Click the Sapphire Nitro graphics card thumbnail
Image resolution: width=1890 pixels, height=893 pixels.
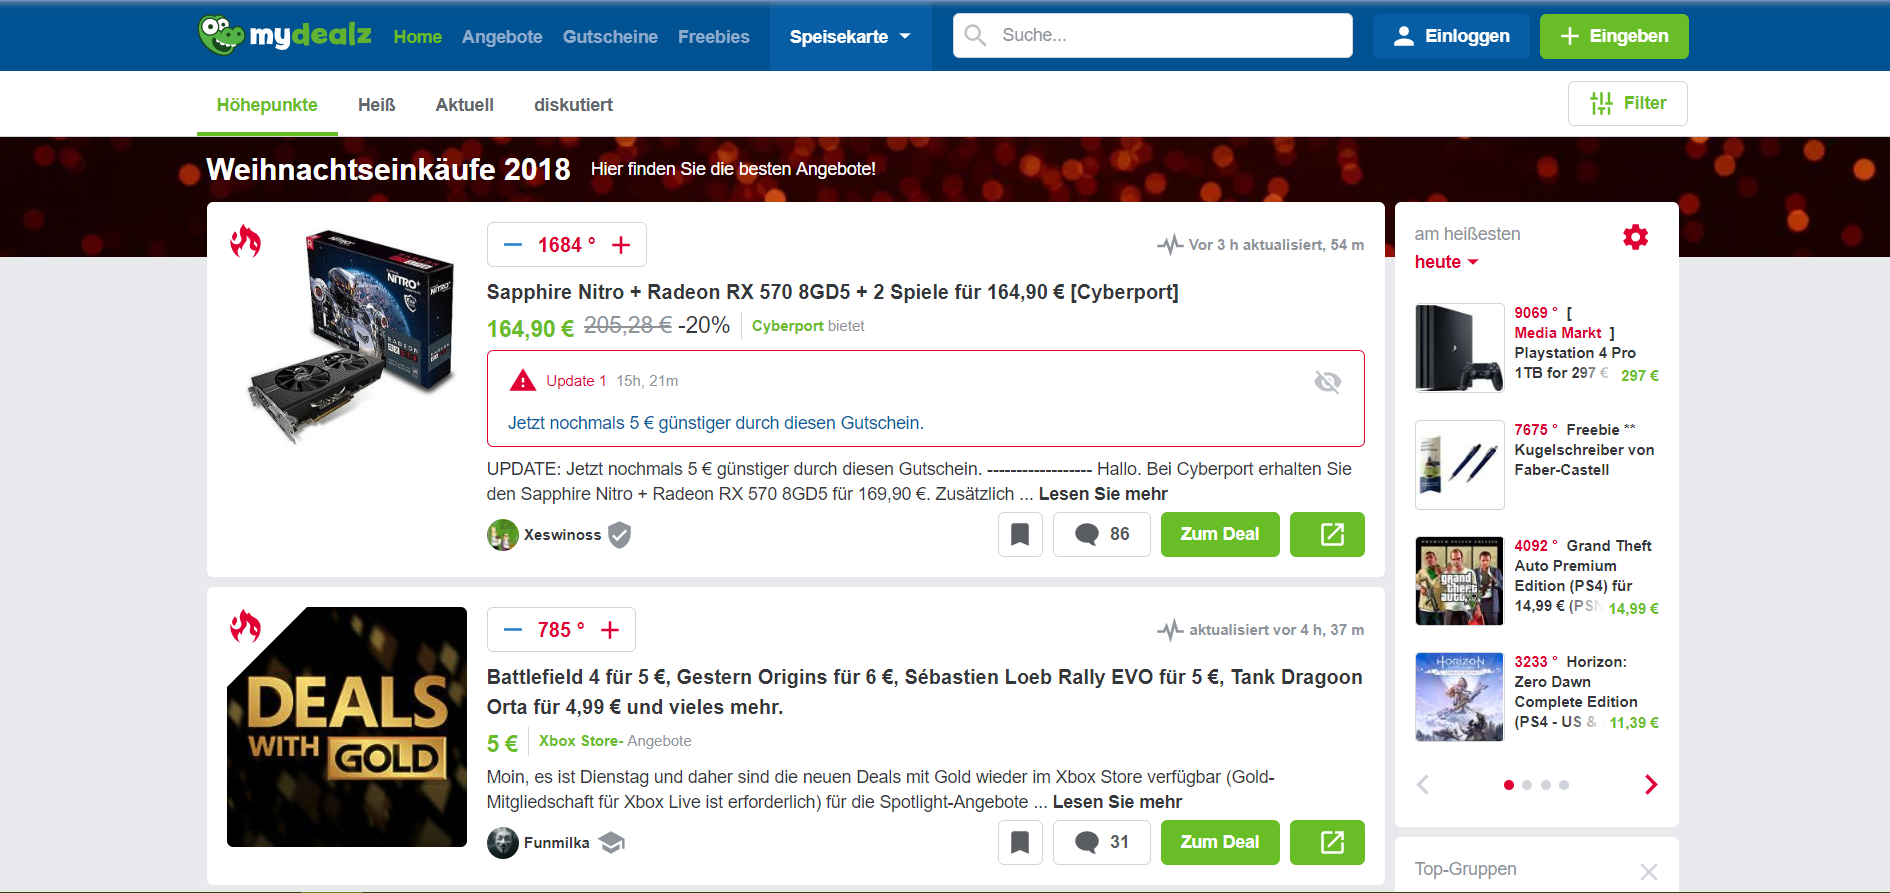click(350, 337)
